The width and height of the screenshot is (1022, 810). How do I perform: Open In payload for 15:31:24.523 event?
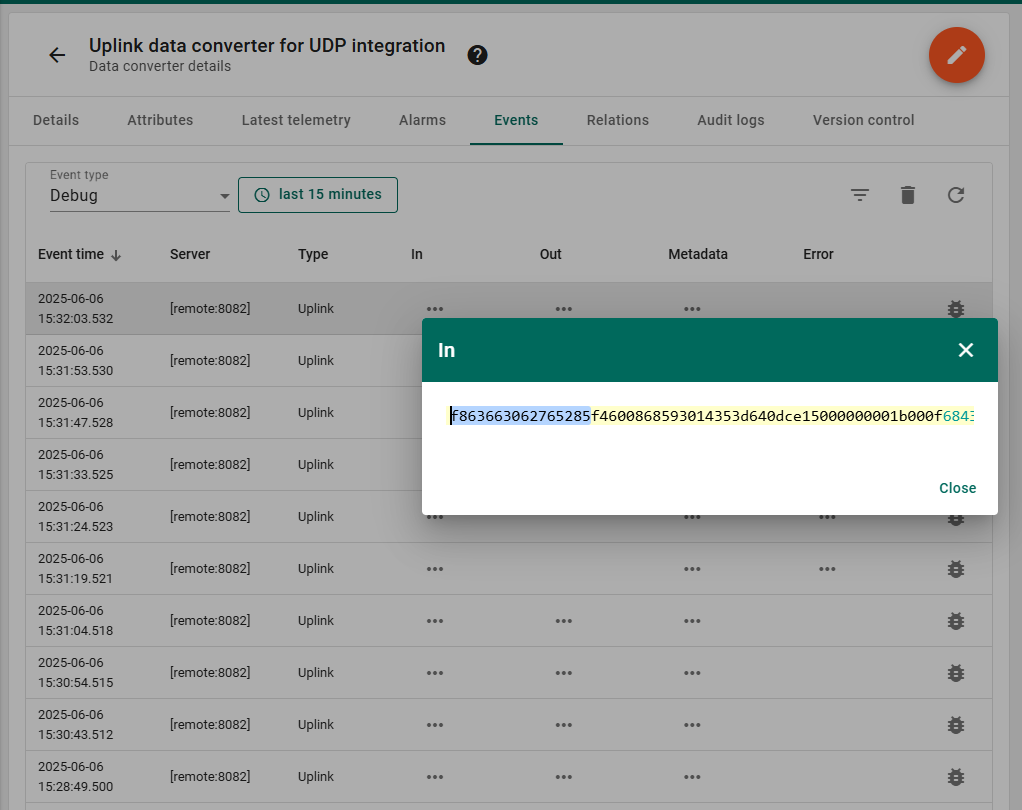[x=435, y=517]
